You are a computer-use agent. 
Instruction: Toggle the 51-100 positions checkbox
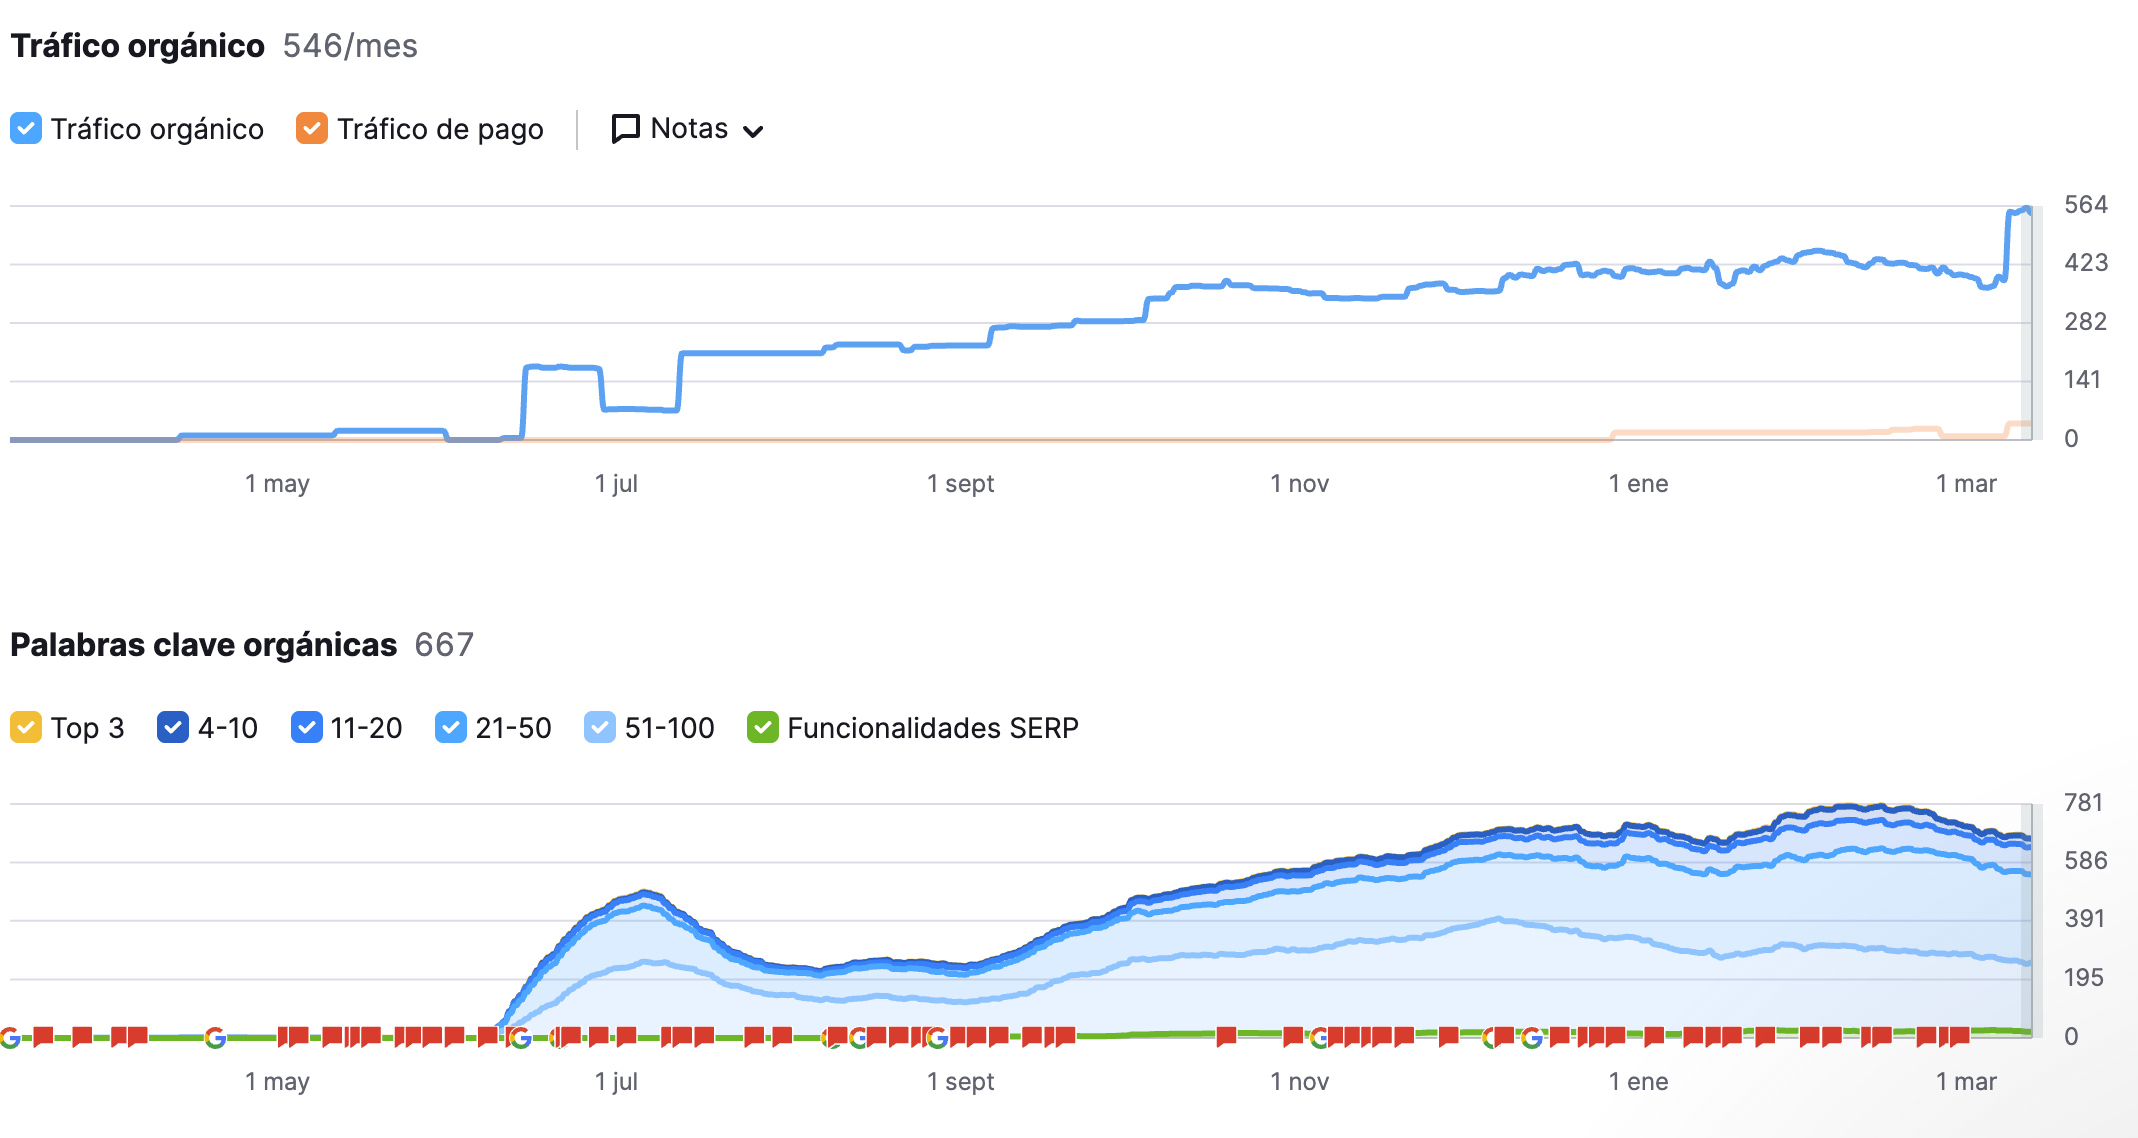coord(600,728)
